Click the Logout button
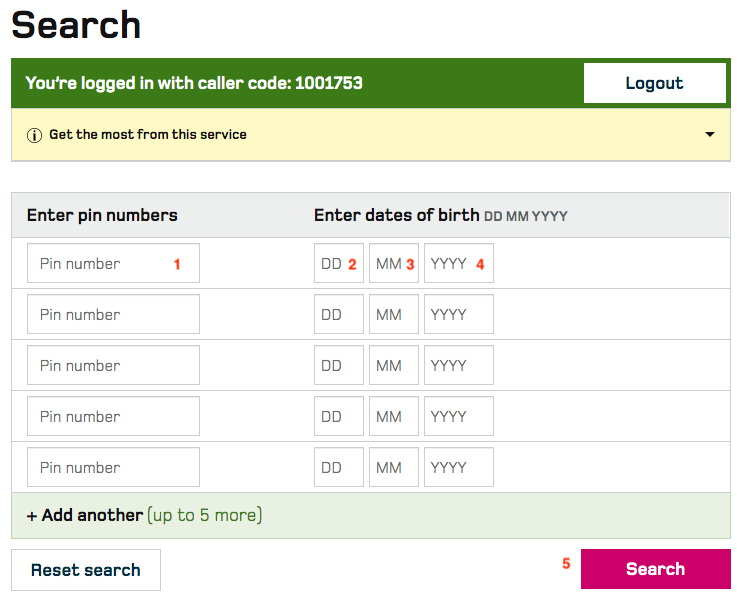The image size is (737, 597). coord(655,83)
